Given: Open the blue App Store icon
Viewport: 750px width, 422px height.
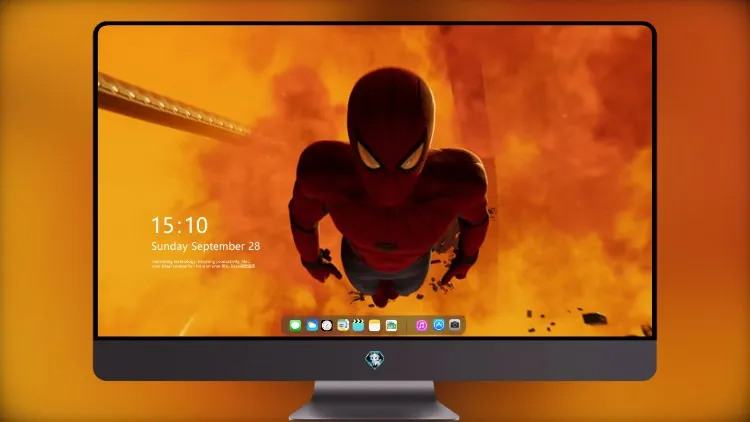Looking at the screenshot, I should click(x=439, y=325).
